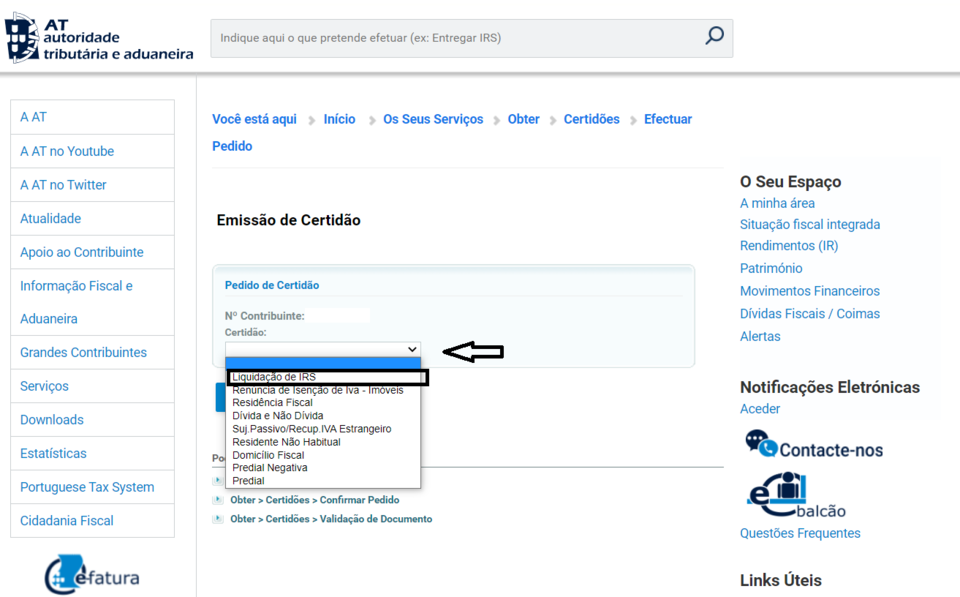The width and height of the screenshot is (960, 597).
Task: Click the e-fatura logo
Action: (x=92, y=574)
